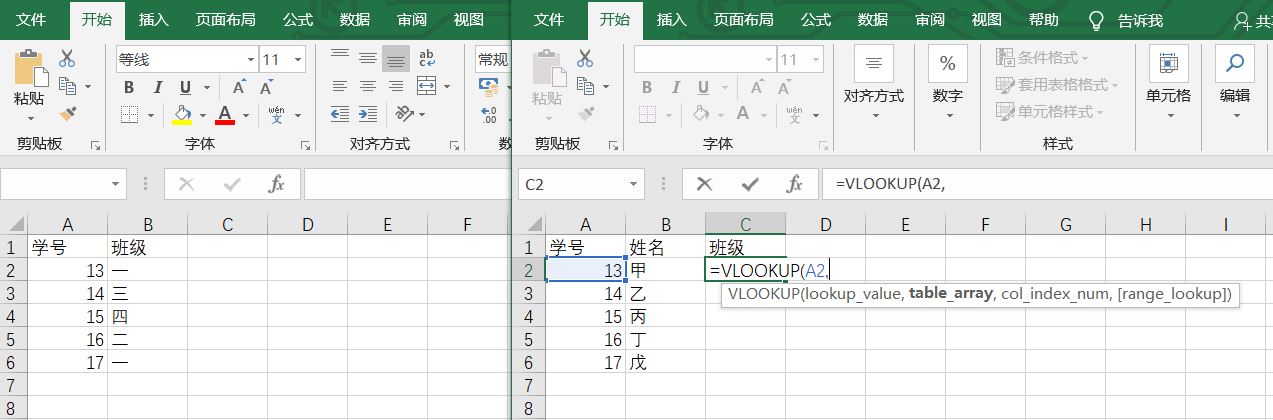Click Insert Function fx in right window
This screenshot has width=1273, height=420.
point(795,184)
